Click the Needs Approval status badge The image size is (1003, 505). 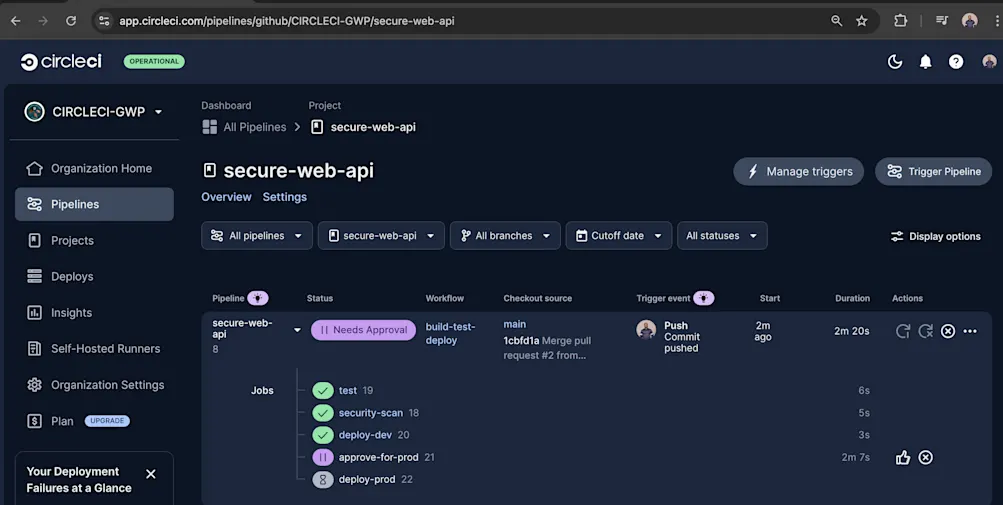[363, 330]
